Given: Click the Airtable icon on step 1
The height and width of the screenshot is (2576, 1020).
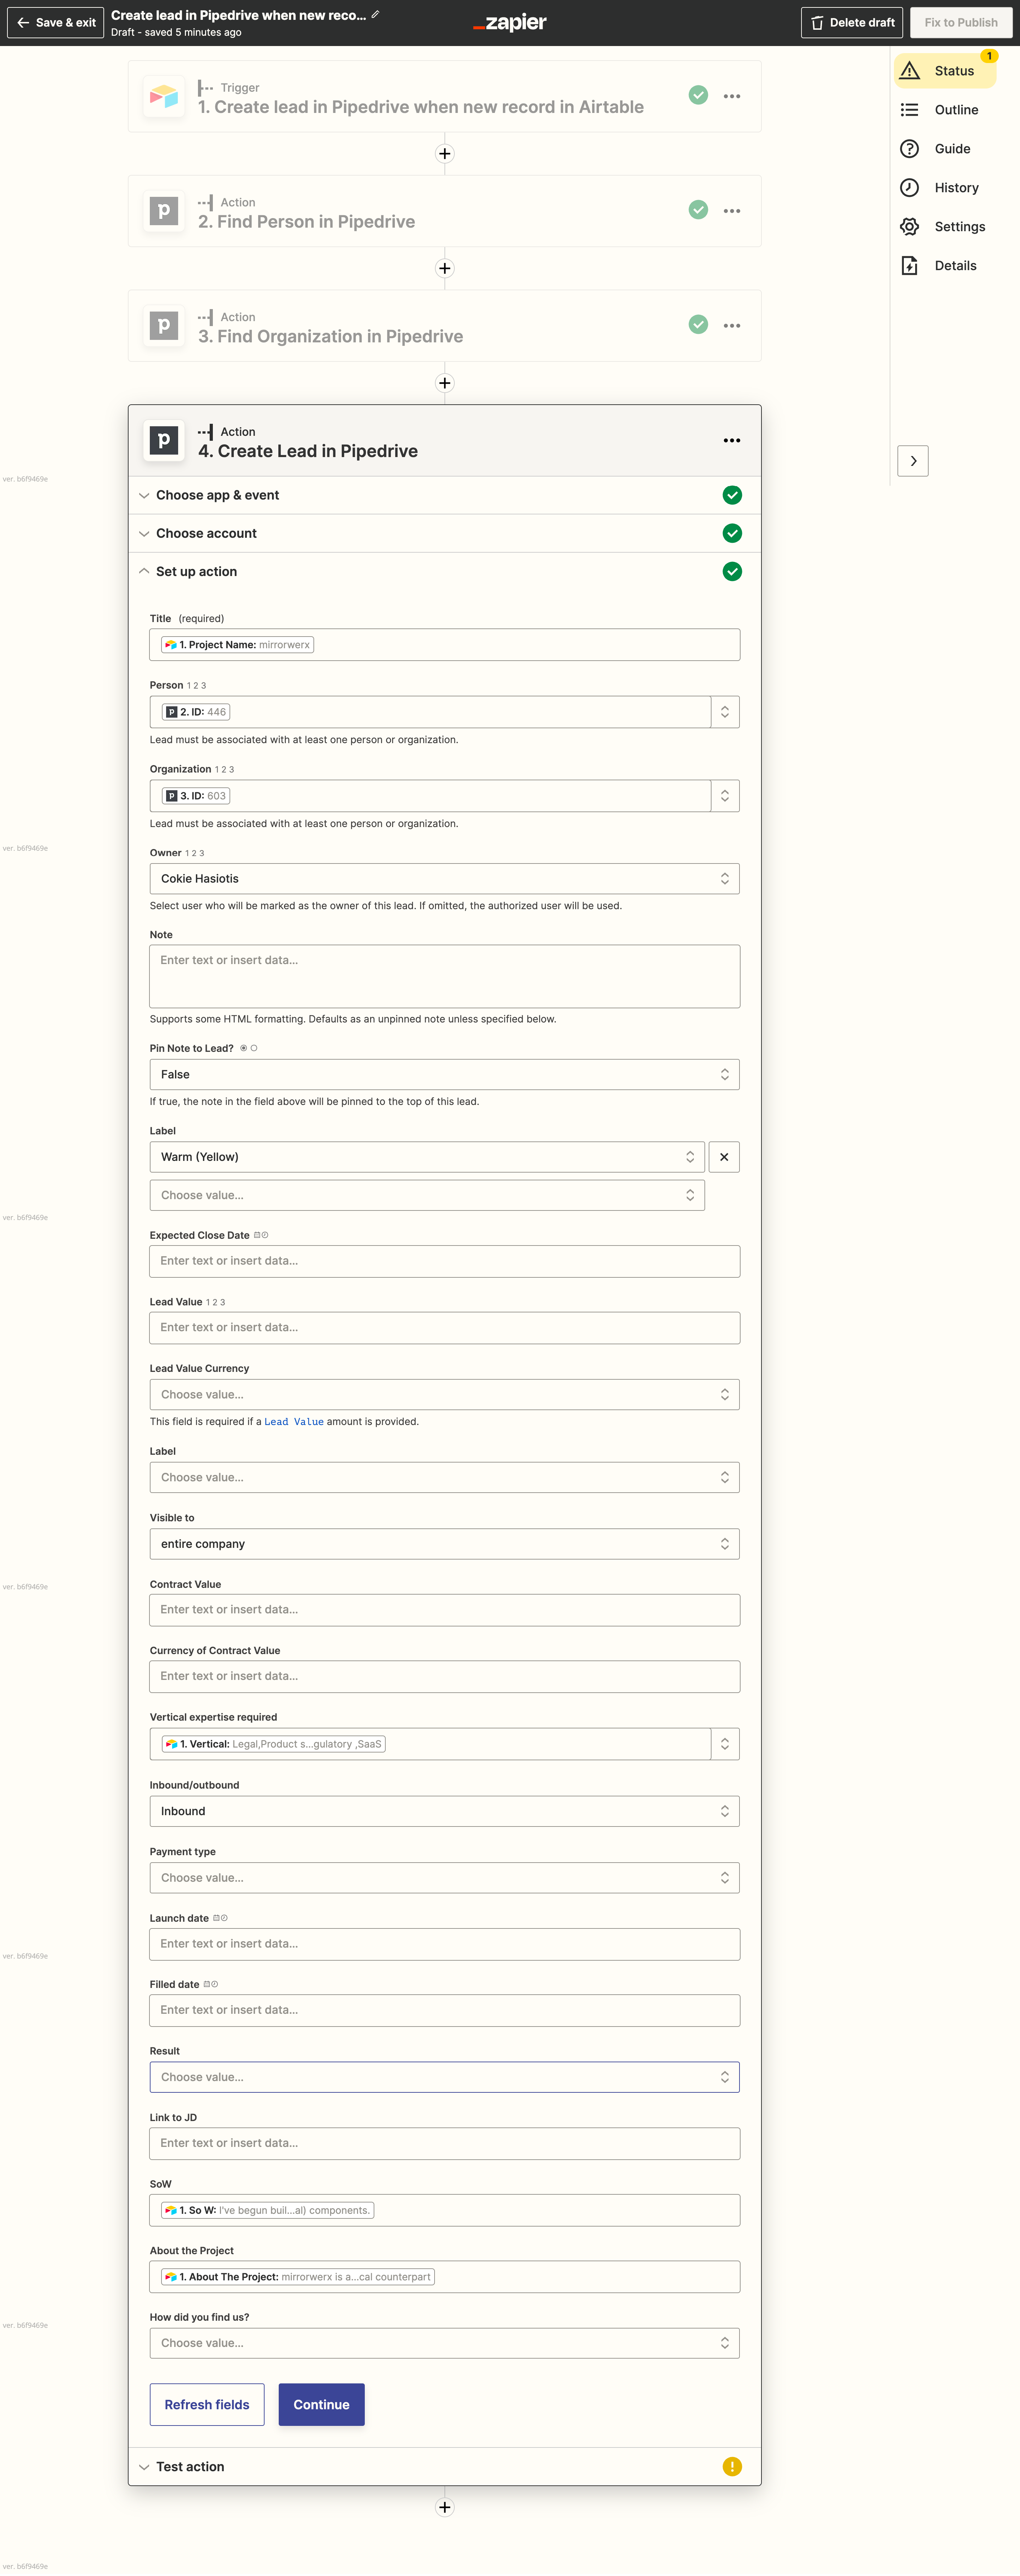Looking at the screenshot, I should click(164, 97).
